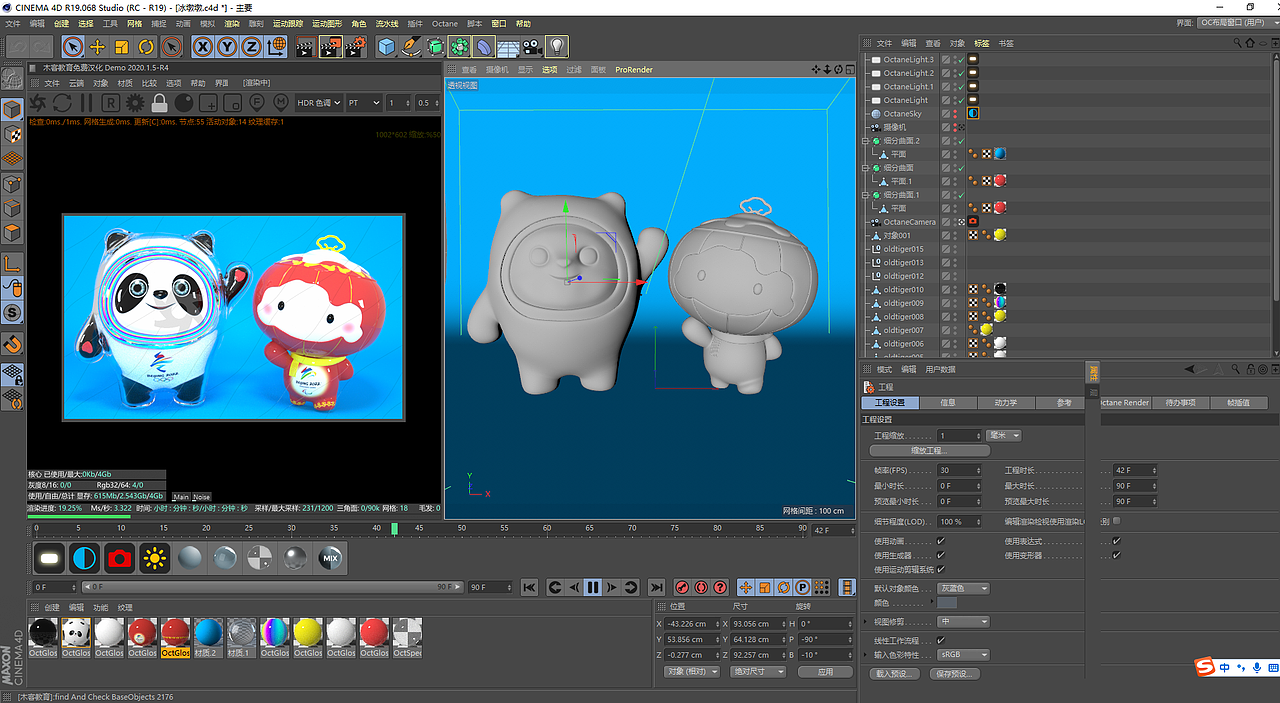Open 视图修剪 dropdown
1280x703 pixels.
964,622
